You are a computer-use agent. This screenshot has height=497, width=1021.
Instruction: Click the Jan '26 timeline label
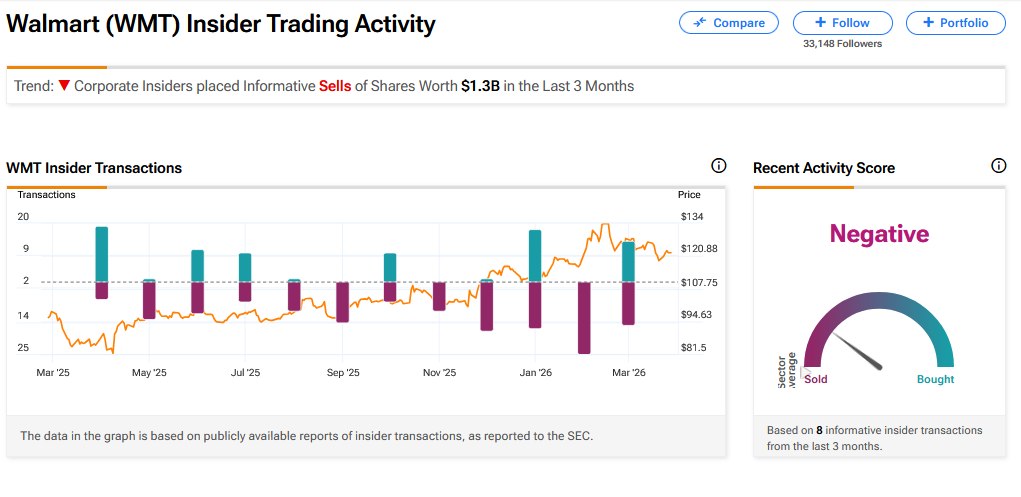coord(536,372)
